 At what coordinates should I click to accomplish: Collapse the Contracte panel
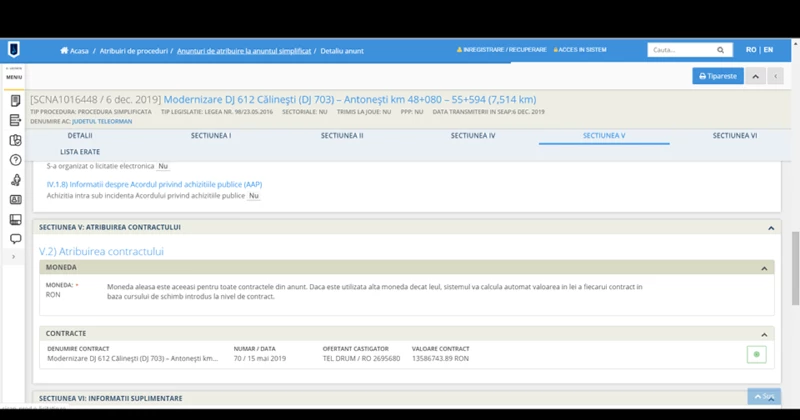click(x=765, y=334)
